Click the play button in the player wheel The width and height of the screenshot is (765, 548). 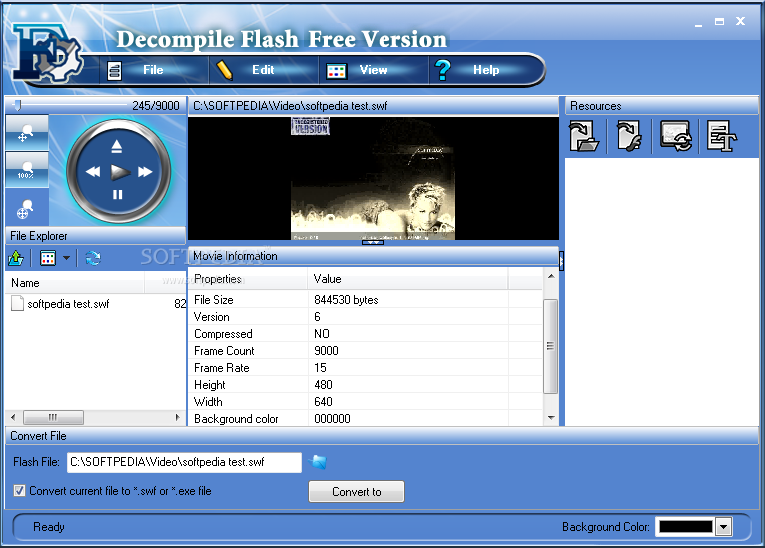[119, 172]
